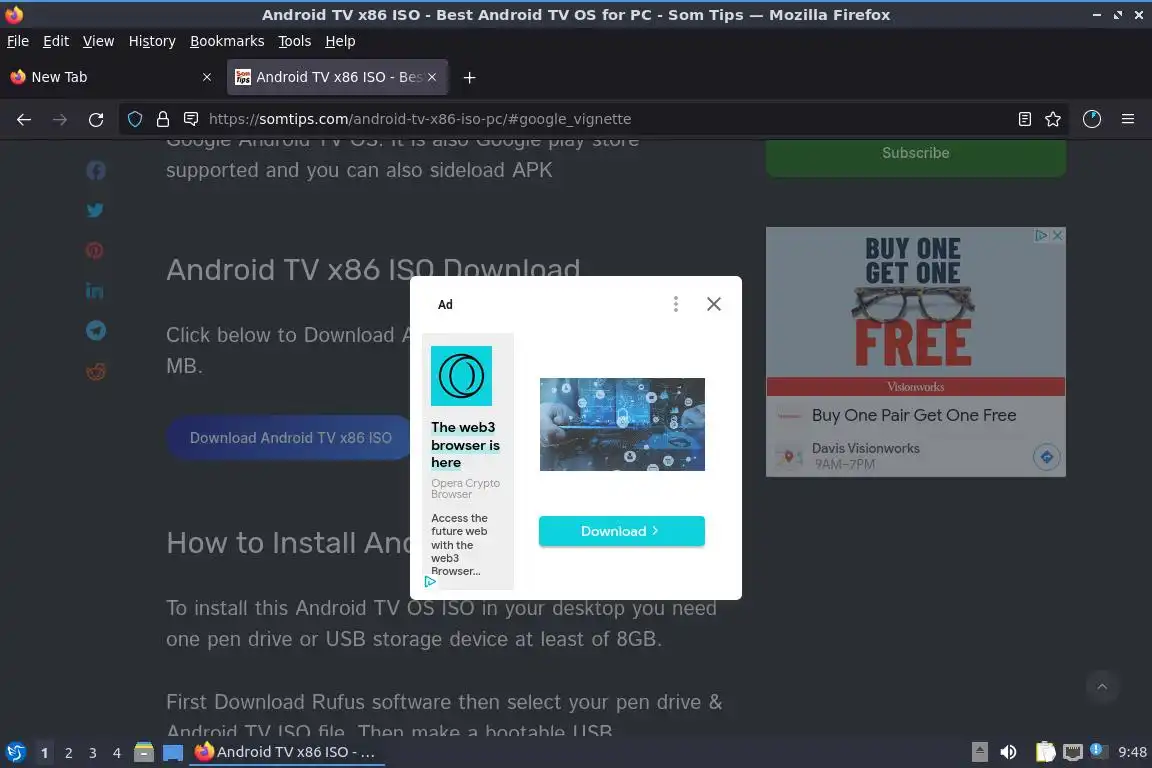
Task: Click the cyan Download button in the ad
Action: click(622, 531)
